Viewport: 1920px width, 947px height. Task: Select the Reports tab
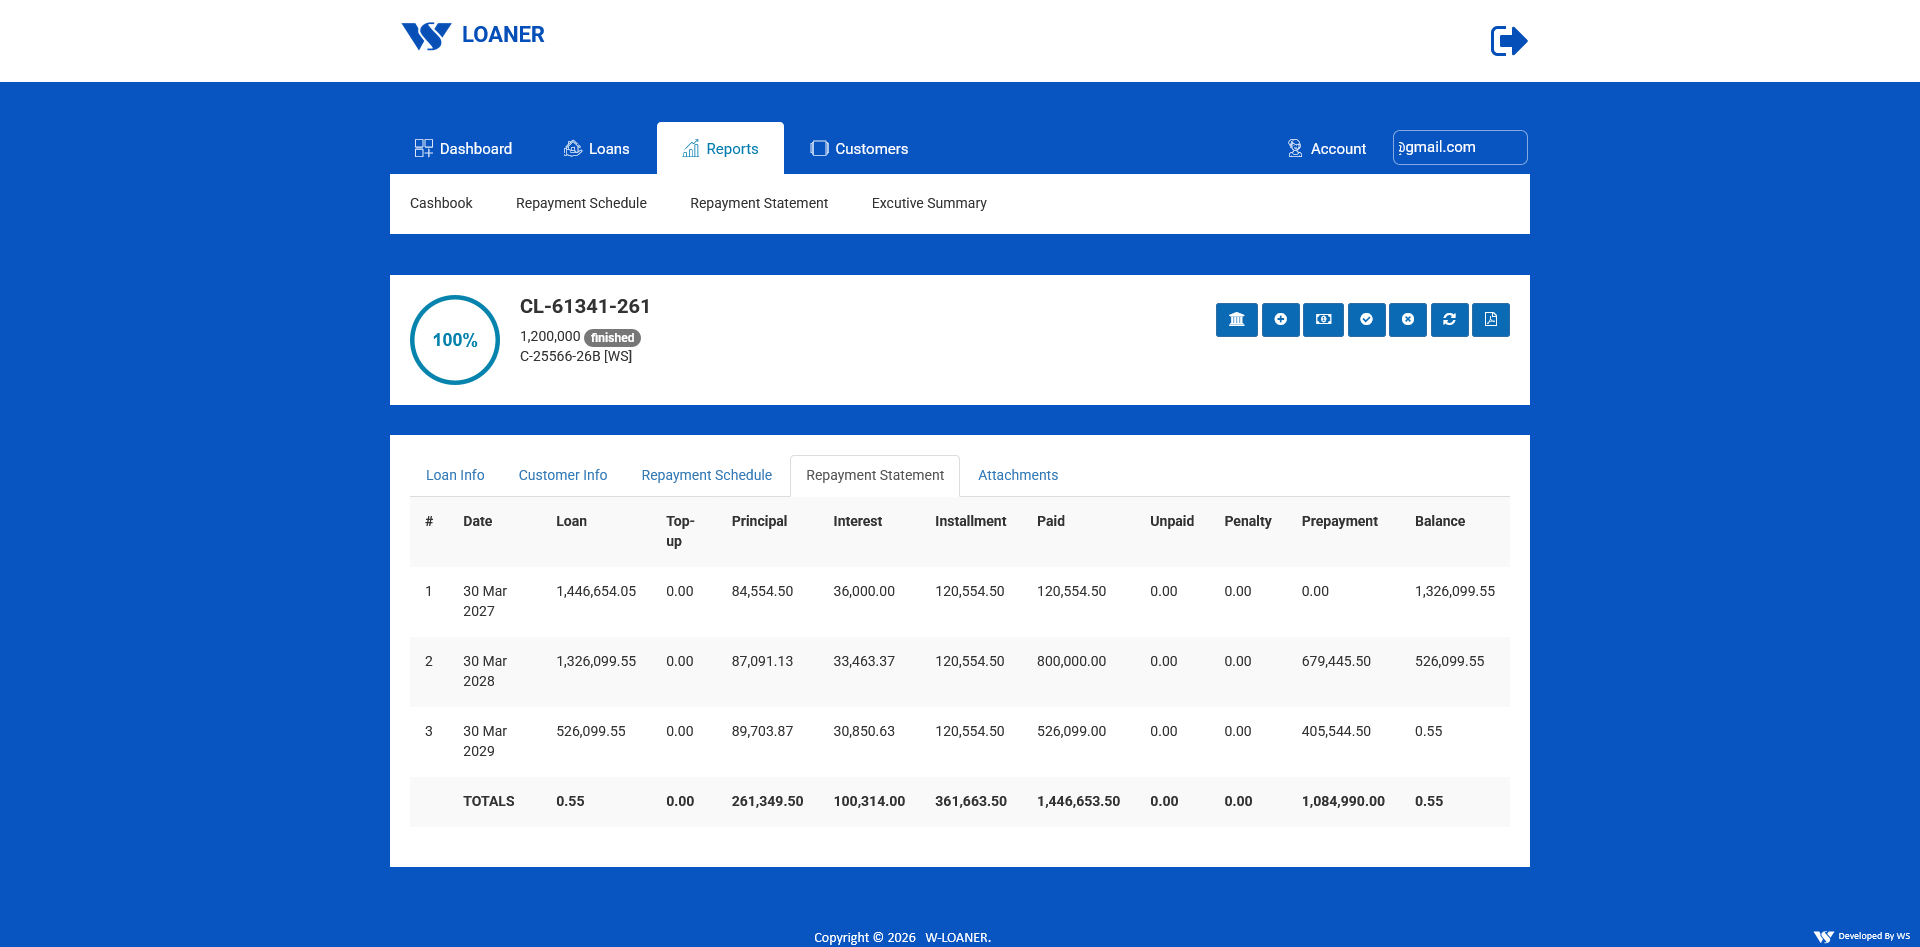click(720, 149)
